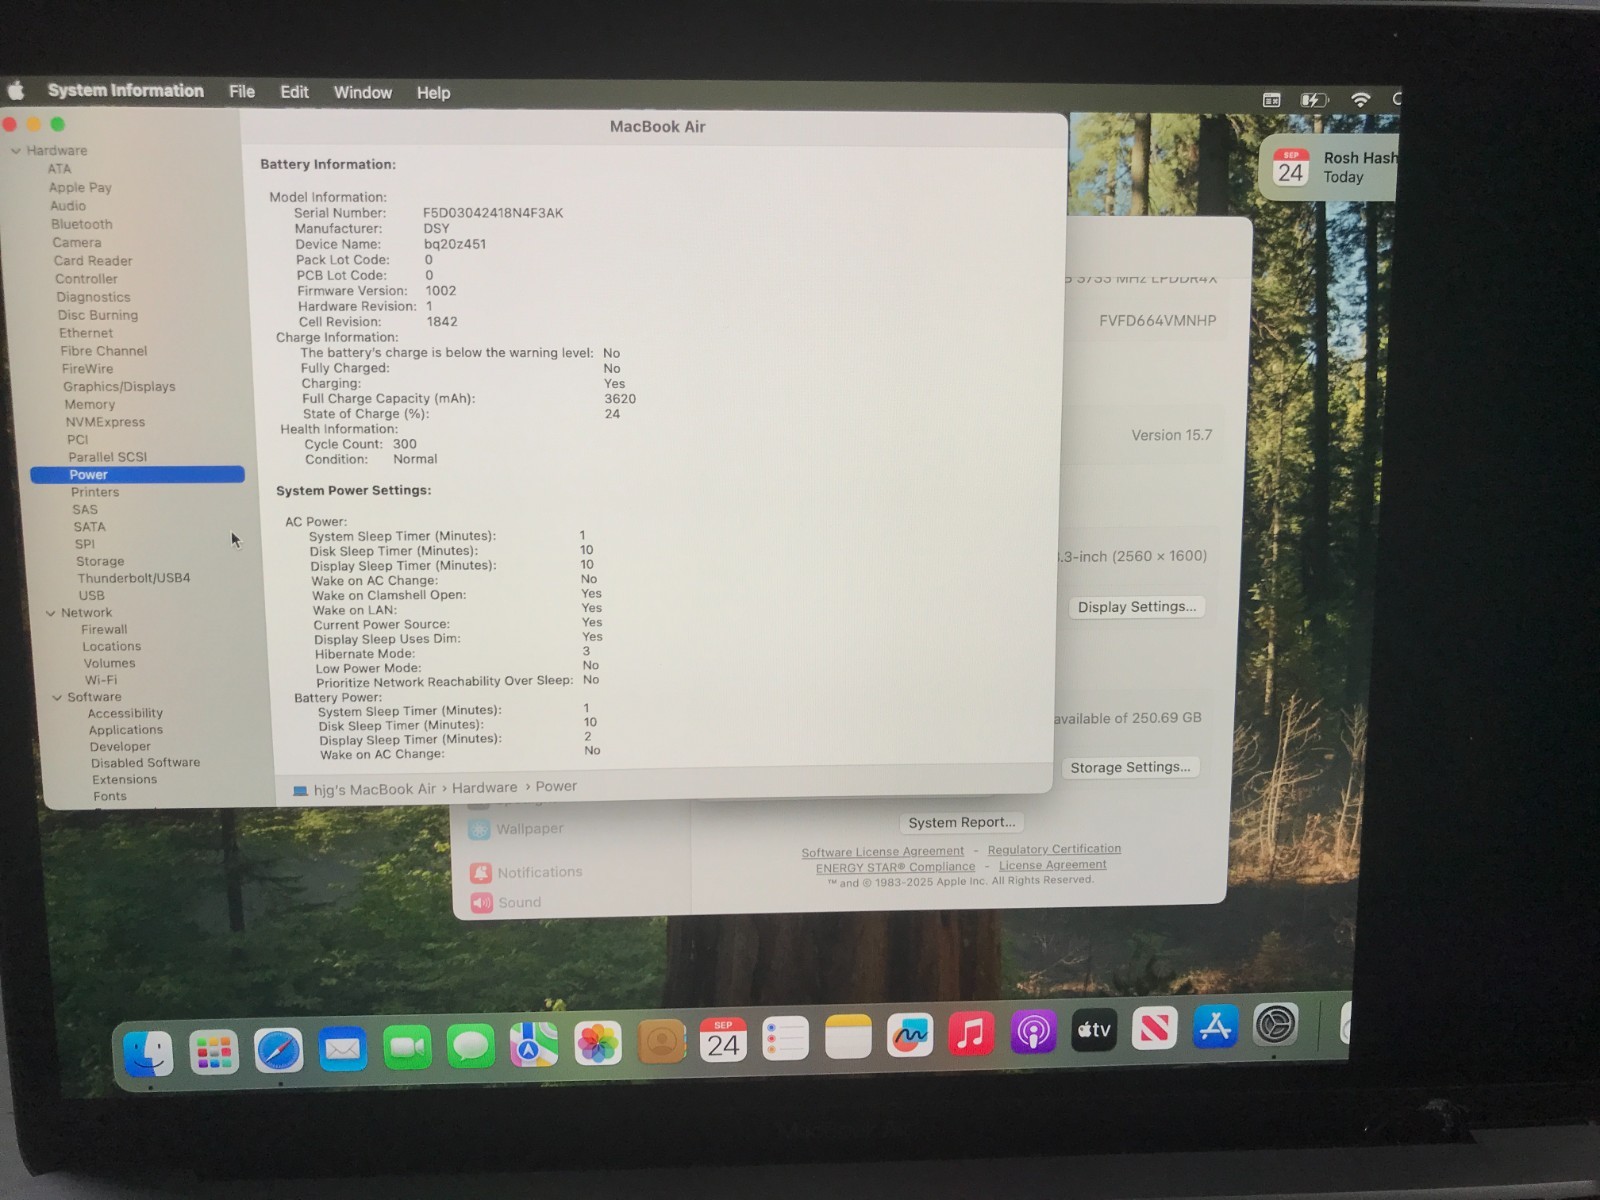Image resolution: width=1600 pixels, height=1200 pixels.
Task: Open the Apple menu
Action: point(16,90)
